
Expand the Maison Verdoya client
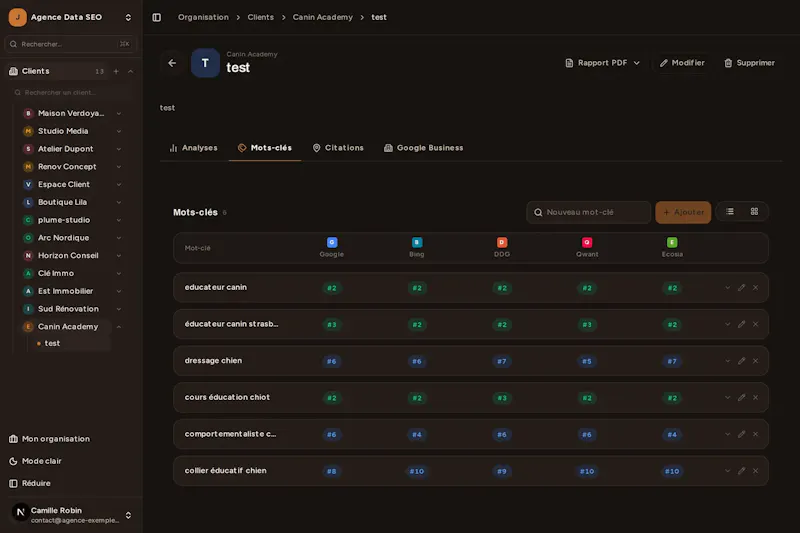119,113
